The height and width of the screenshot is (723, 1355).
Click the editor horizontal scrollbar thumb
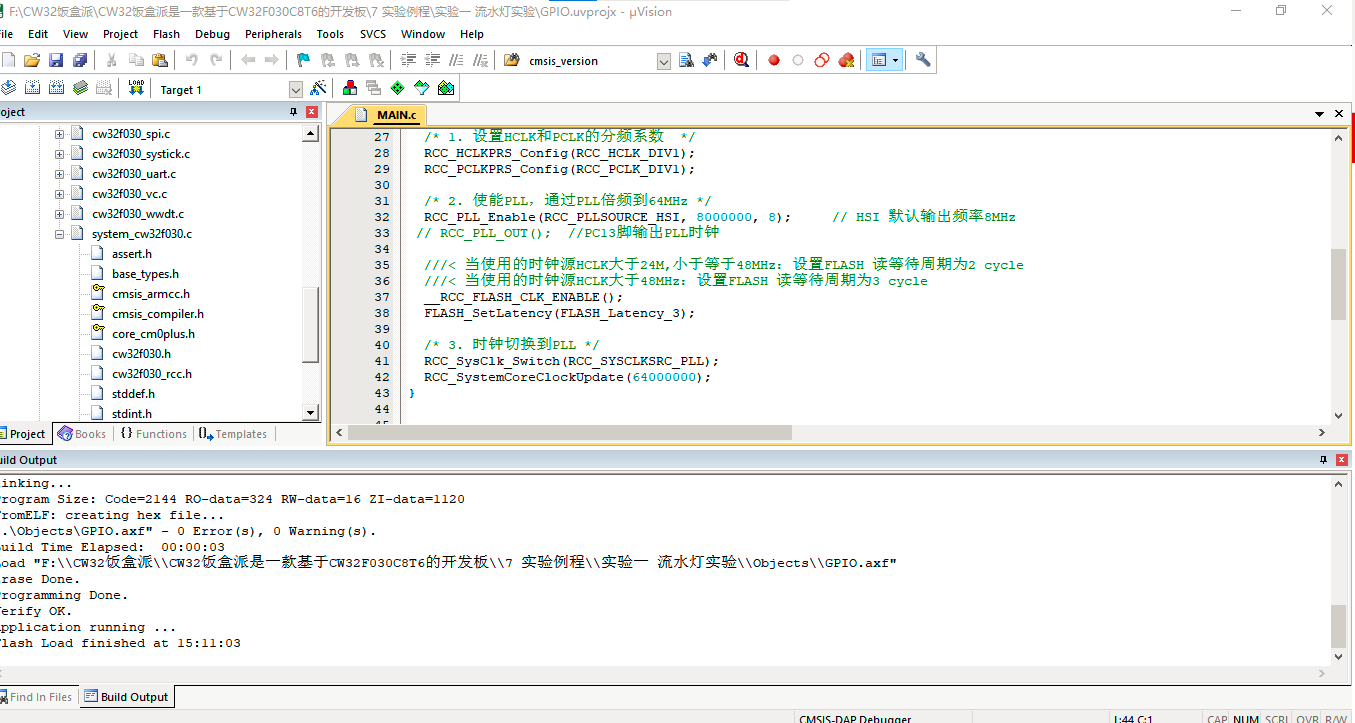pyautogui.click(x=569, y=433)
